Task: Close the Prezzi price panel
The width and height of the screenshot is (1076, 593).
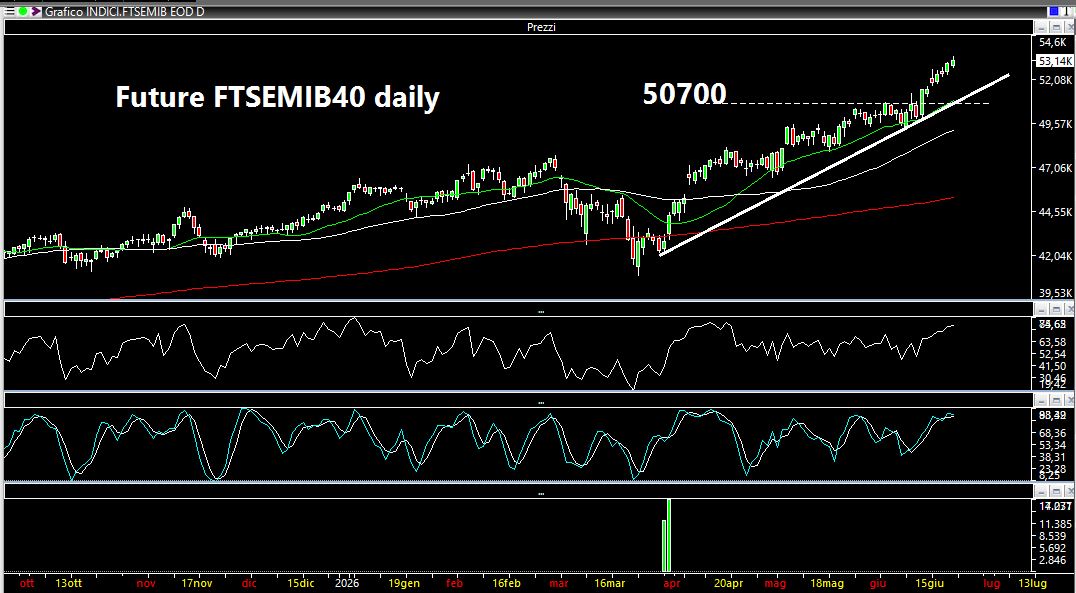Action: point(1068,27)
